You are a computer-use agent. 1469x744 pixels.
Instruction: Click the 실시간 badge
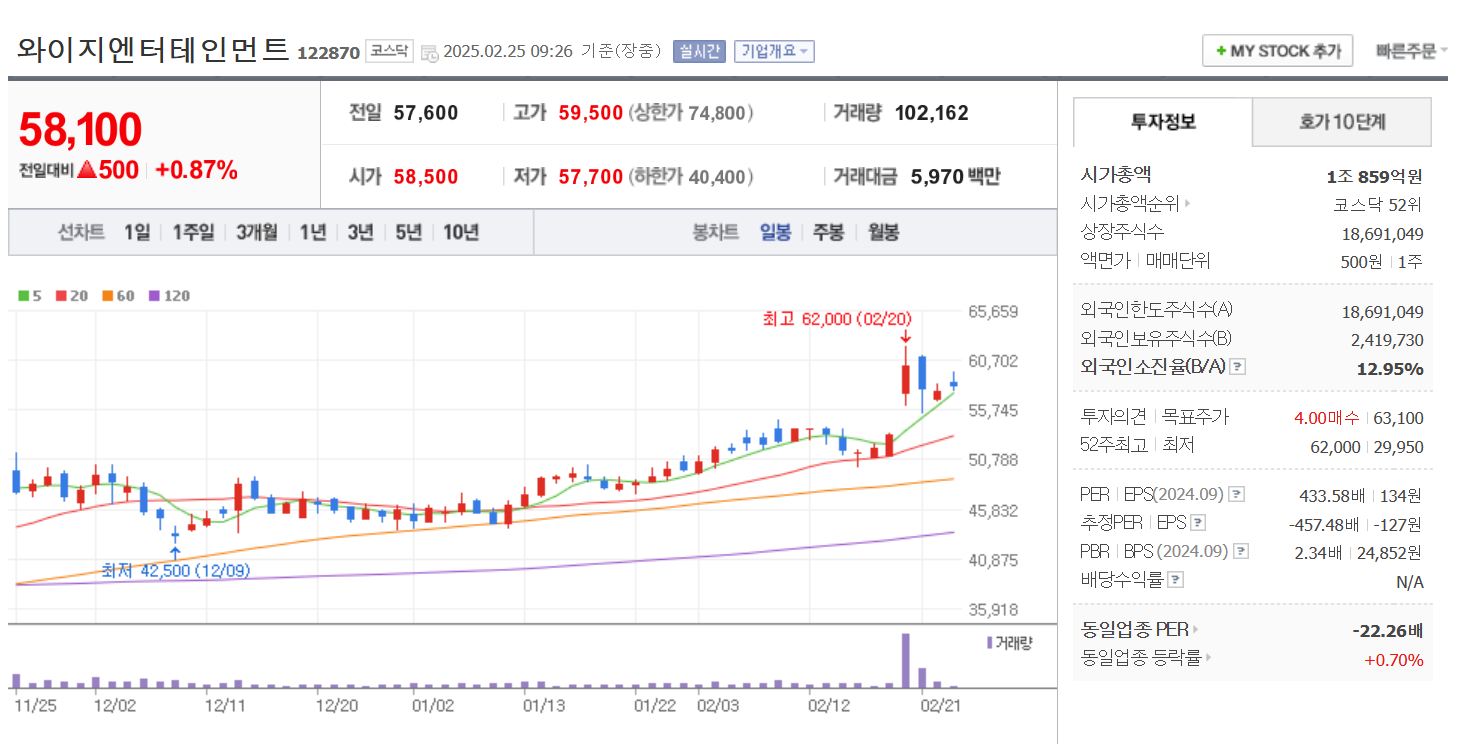tap(699, 51)
